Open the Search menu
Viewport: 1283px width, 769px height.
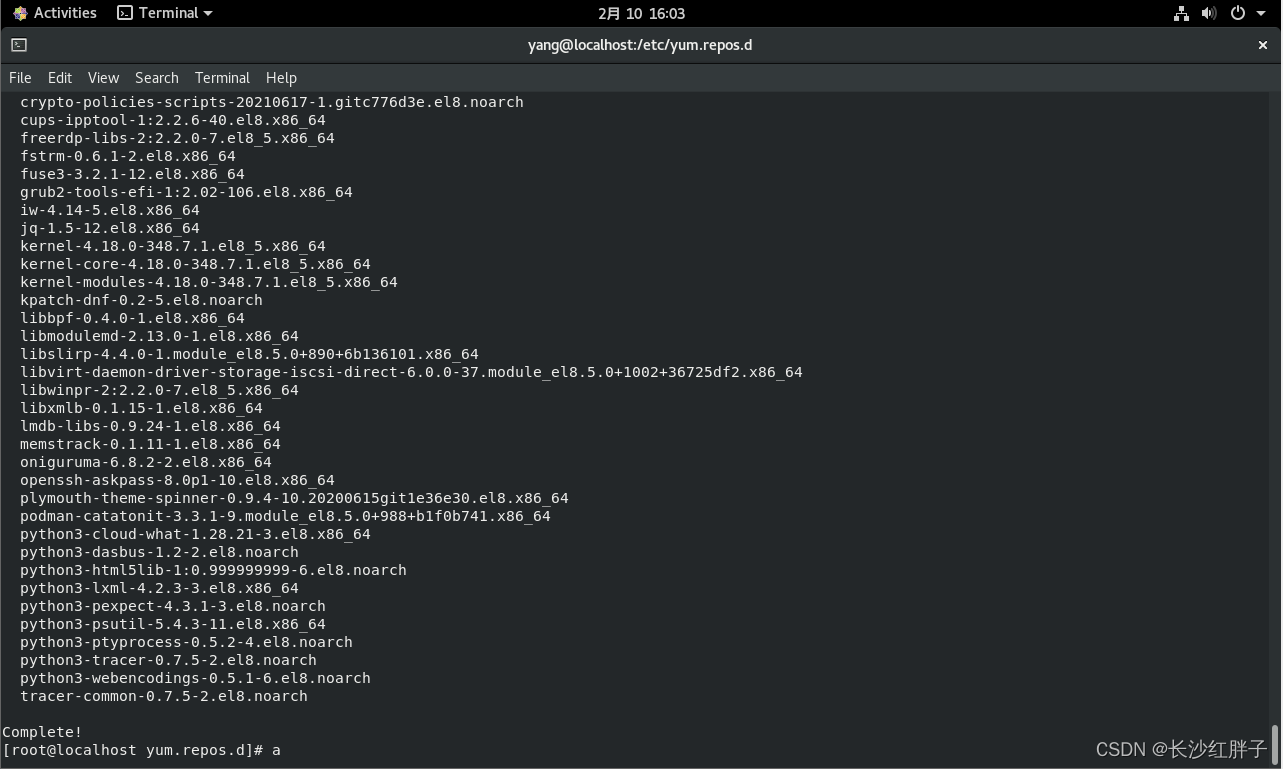tap(157, 78)
